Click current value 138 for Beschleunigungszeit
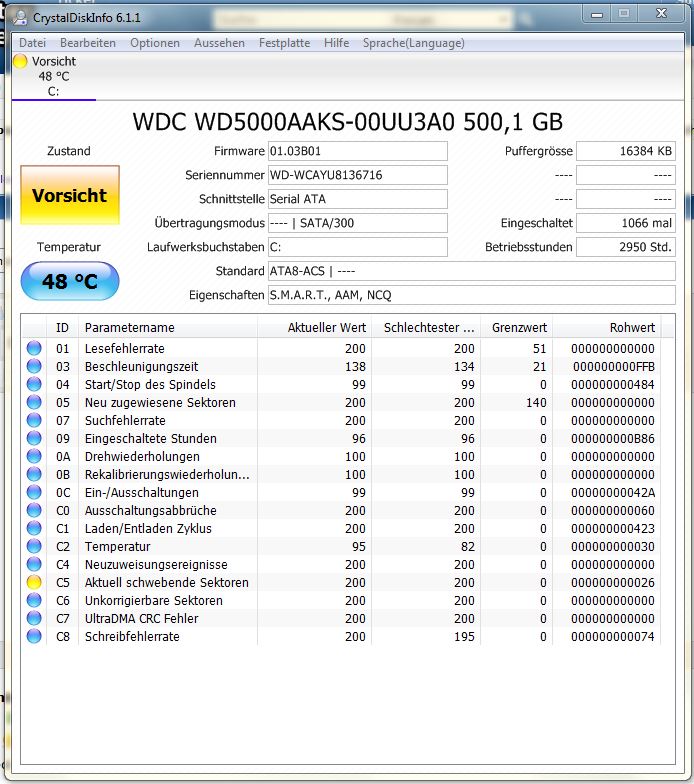 (x=356, y=366)
